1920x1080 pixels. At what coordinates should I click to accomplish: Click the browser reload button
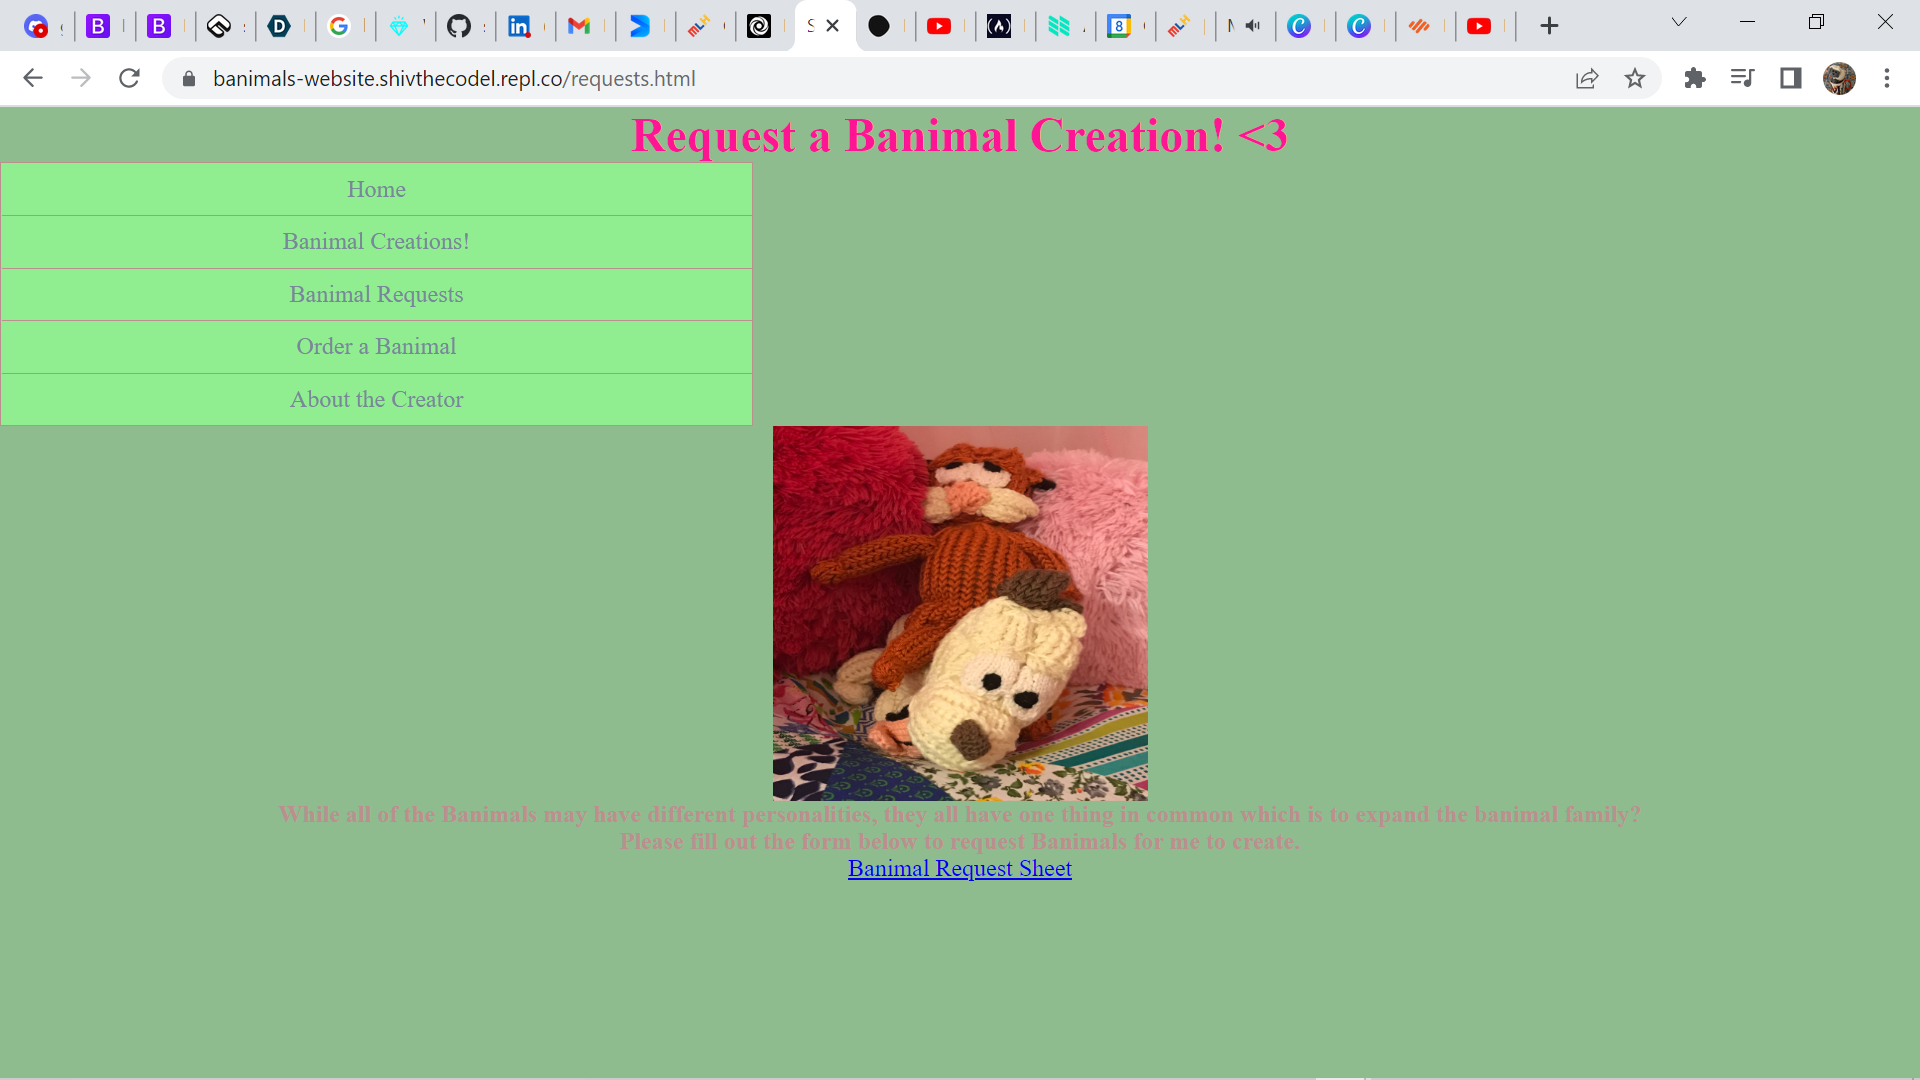coord(129,78)
